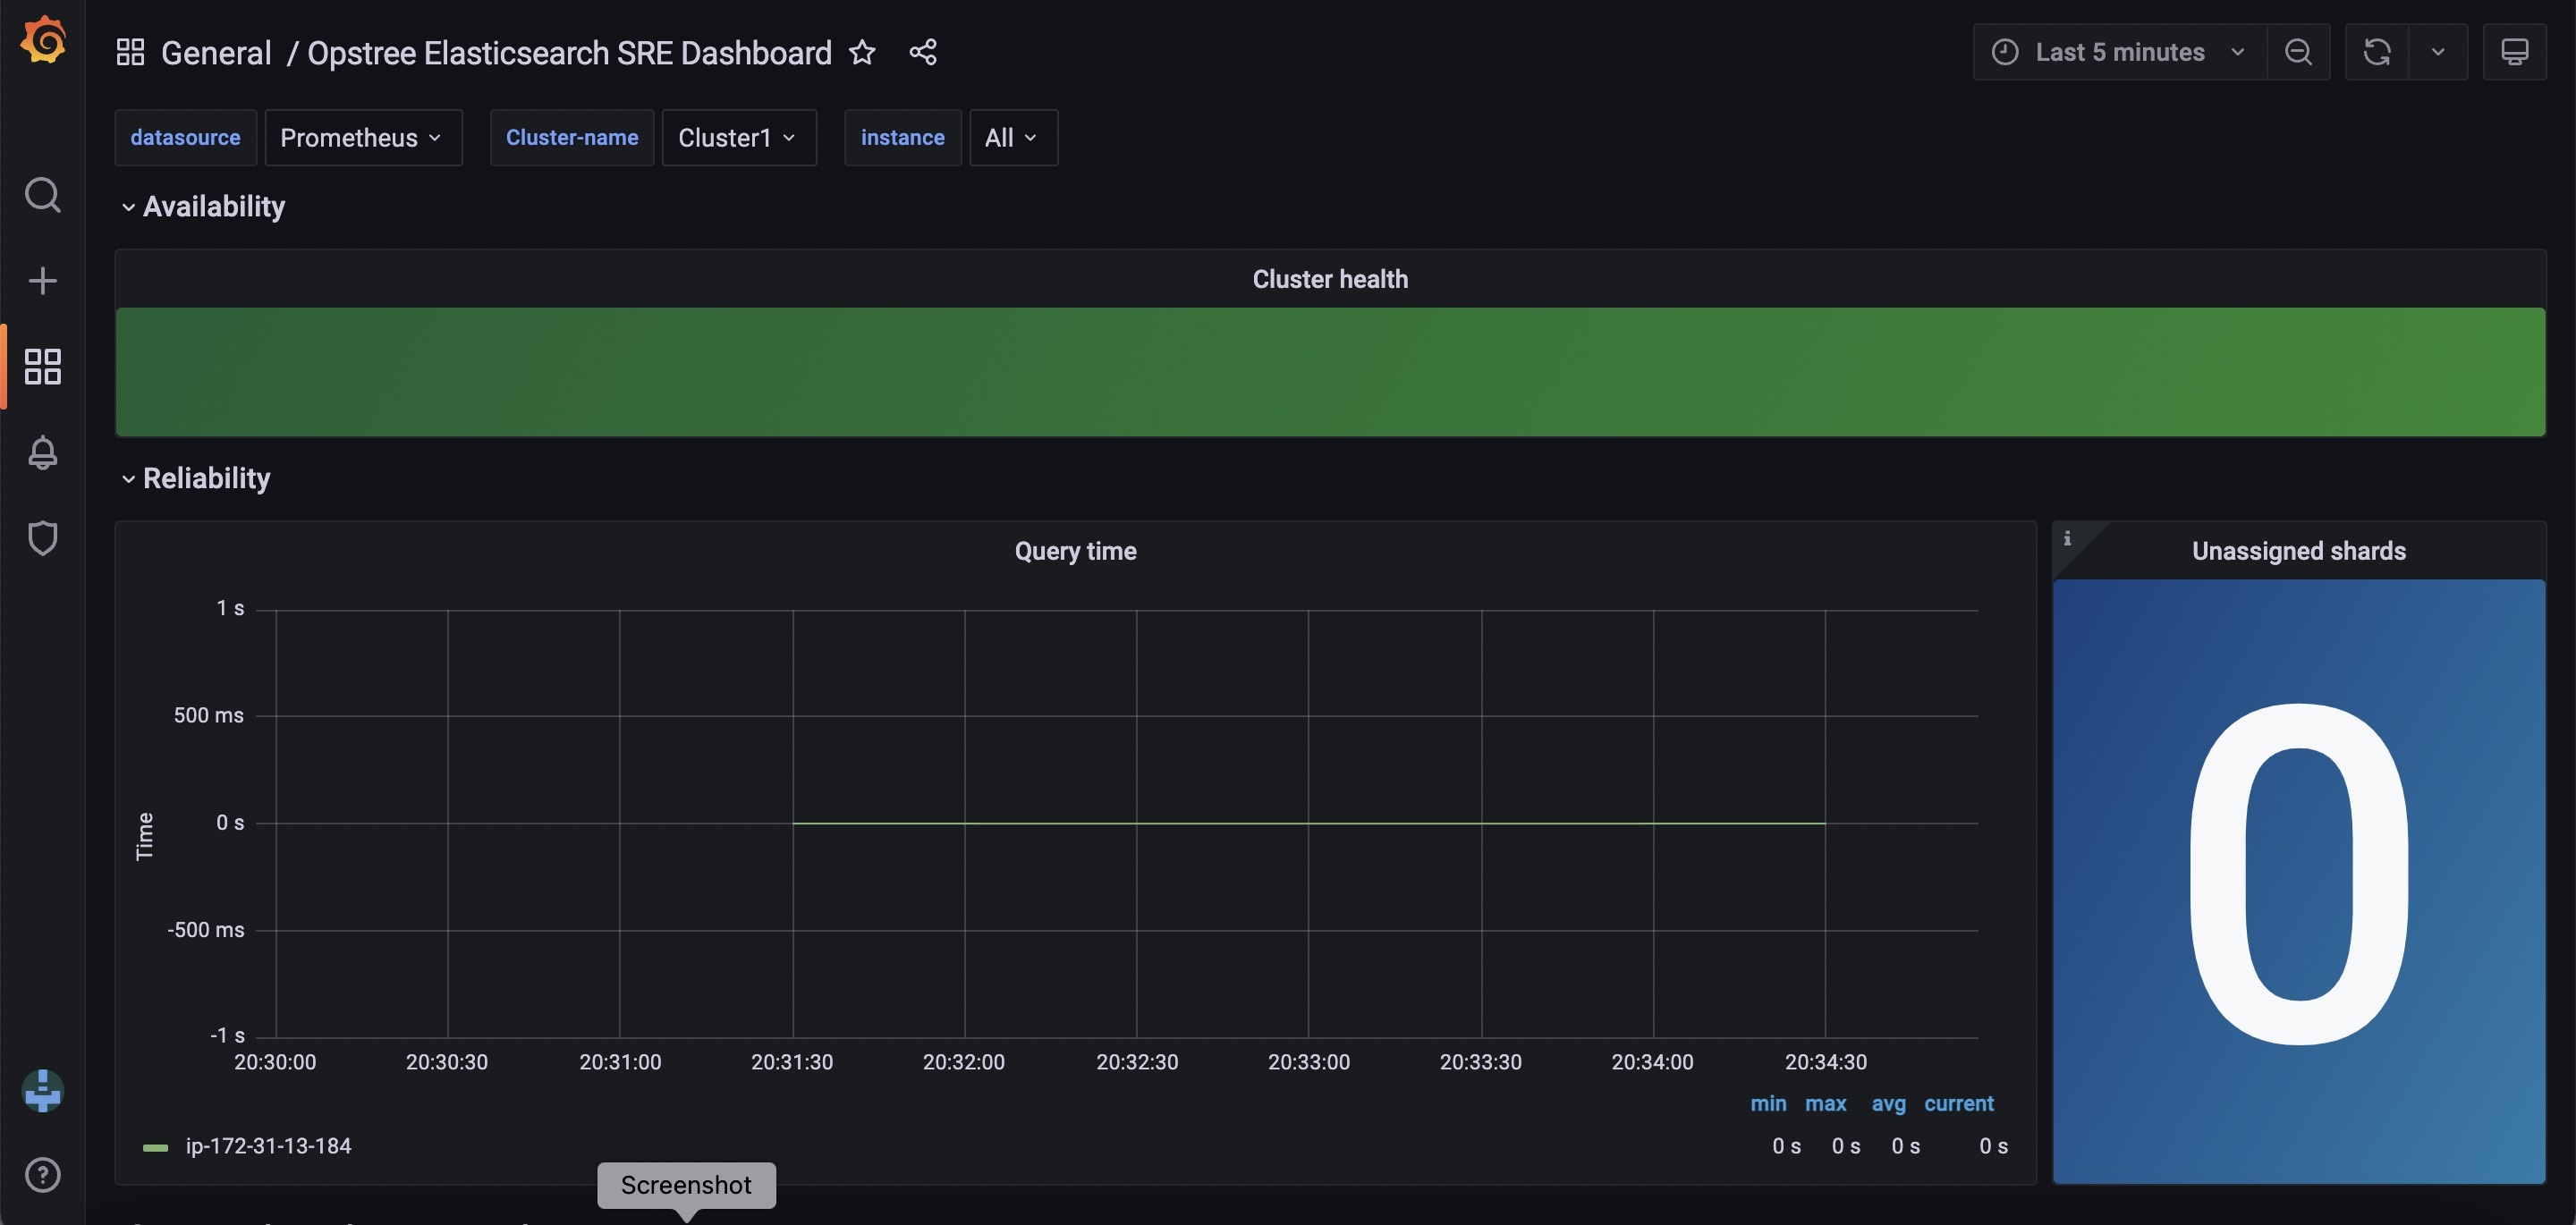This screenshot has height=1225, width=2576.
Task: Open the Cluster1 cluster-name dropdown
Action: coord(738,138)
